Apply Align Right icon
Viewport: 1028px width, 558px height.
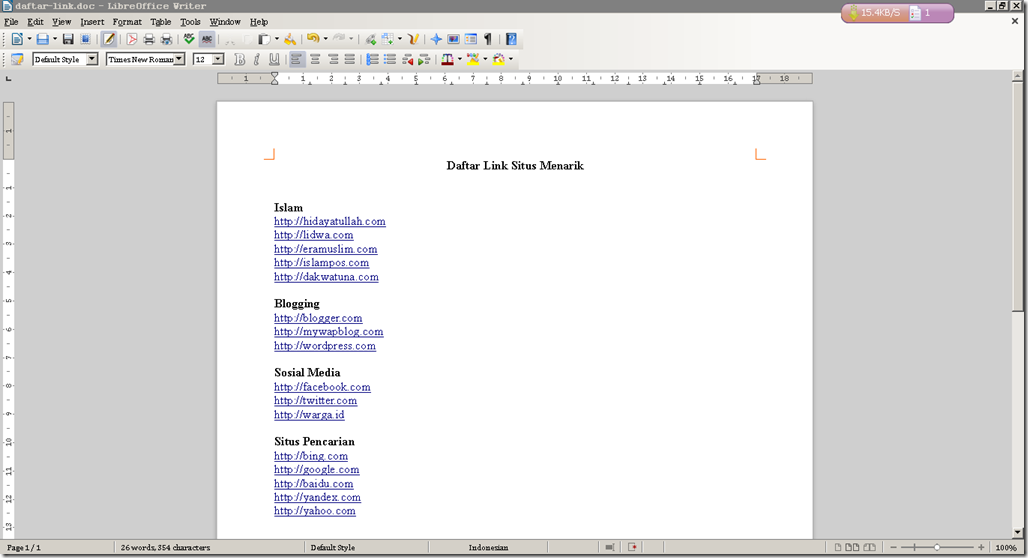coord(332,60)
